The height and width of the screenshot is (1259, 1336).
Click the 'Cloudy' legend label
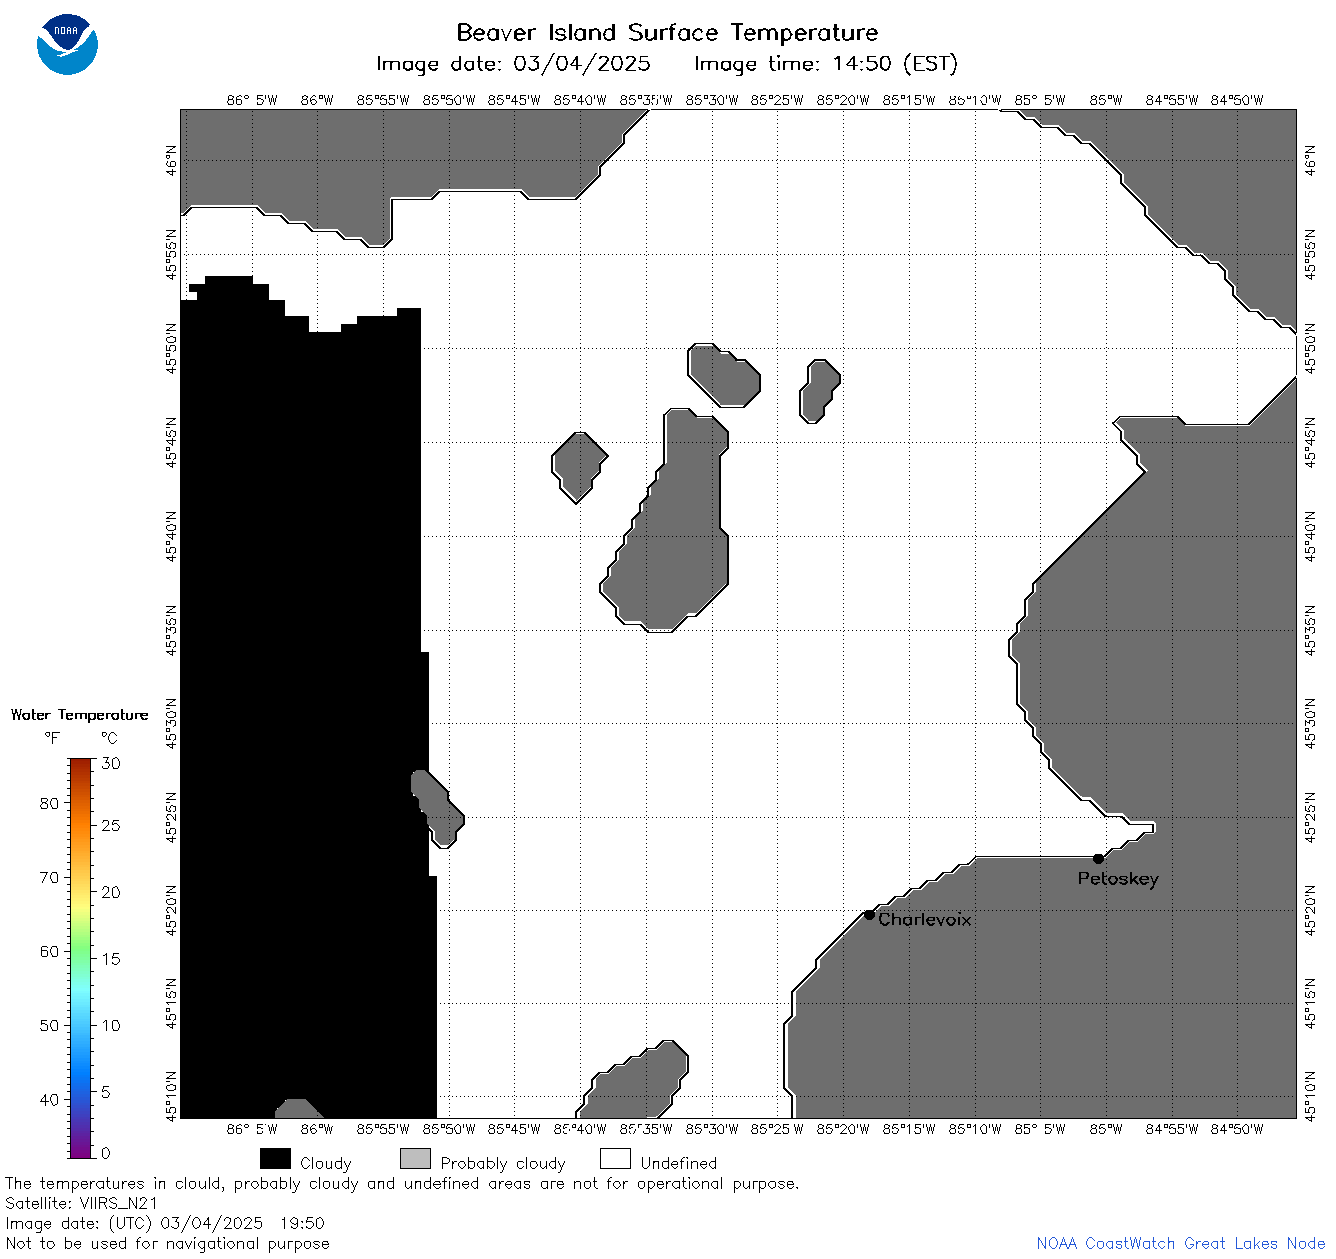[x=326, y=1163]
